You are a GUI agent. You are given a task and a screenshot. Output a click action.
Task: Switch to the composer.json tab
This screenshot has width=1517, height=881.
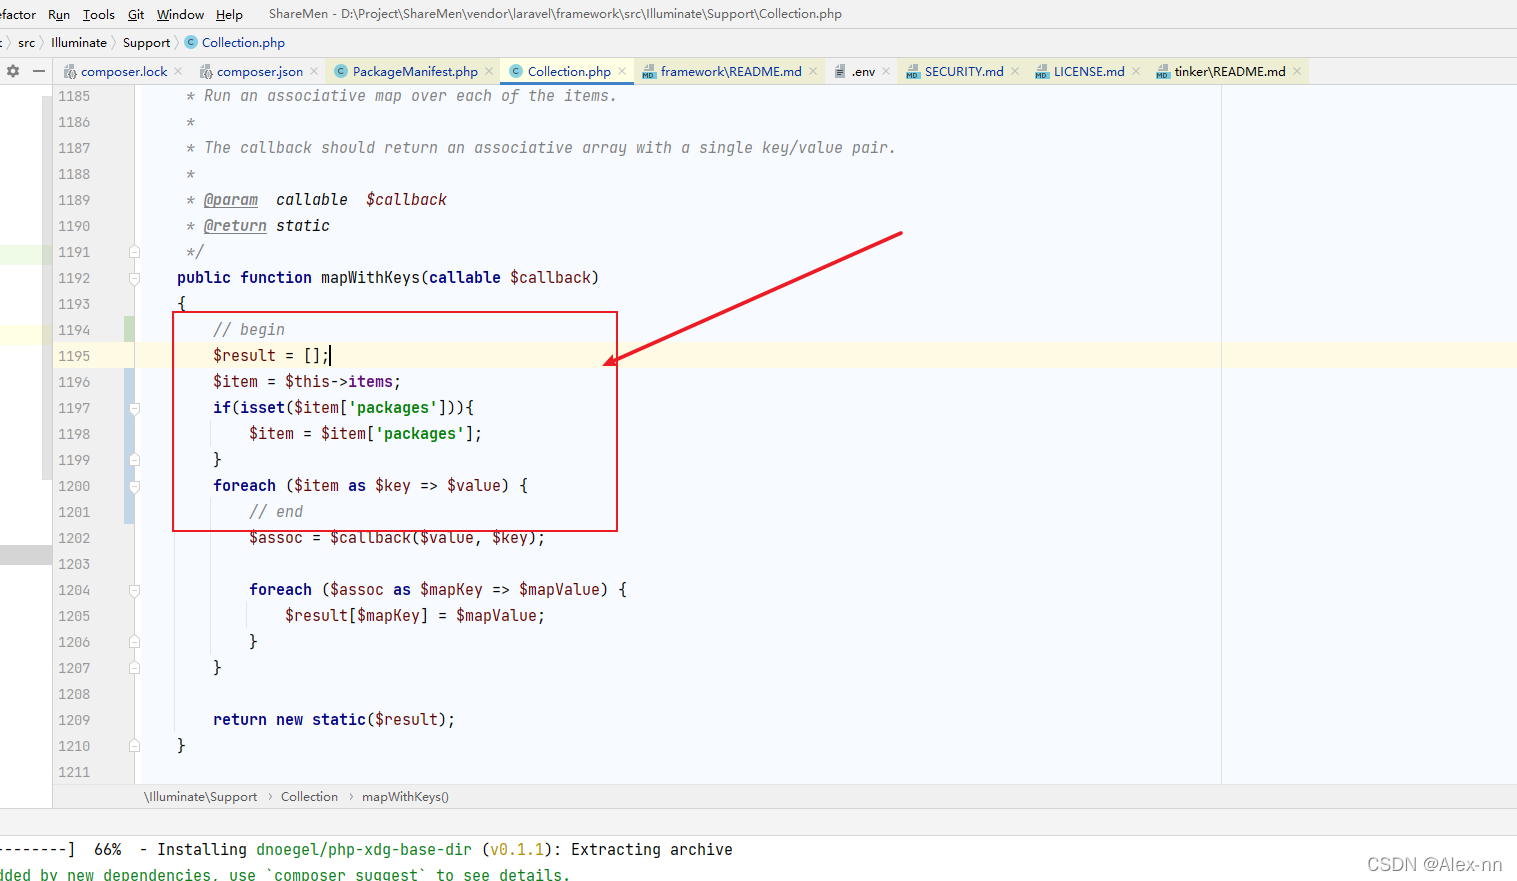(260, 71)
